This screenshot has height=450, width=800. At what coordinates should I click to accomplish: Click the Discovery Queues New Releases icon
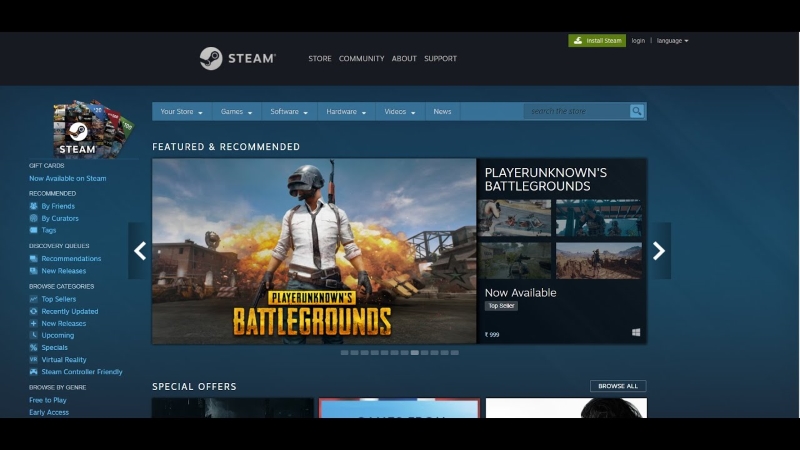point(34,271)
